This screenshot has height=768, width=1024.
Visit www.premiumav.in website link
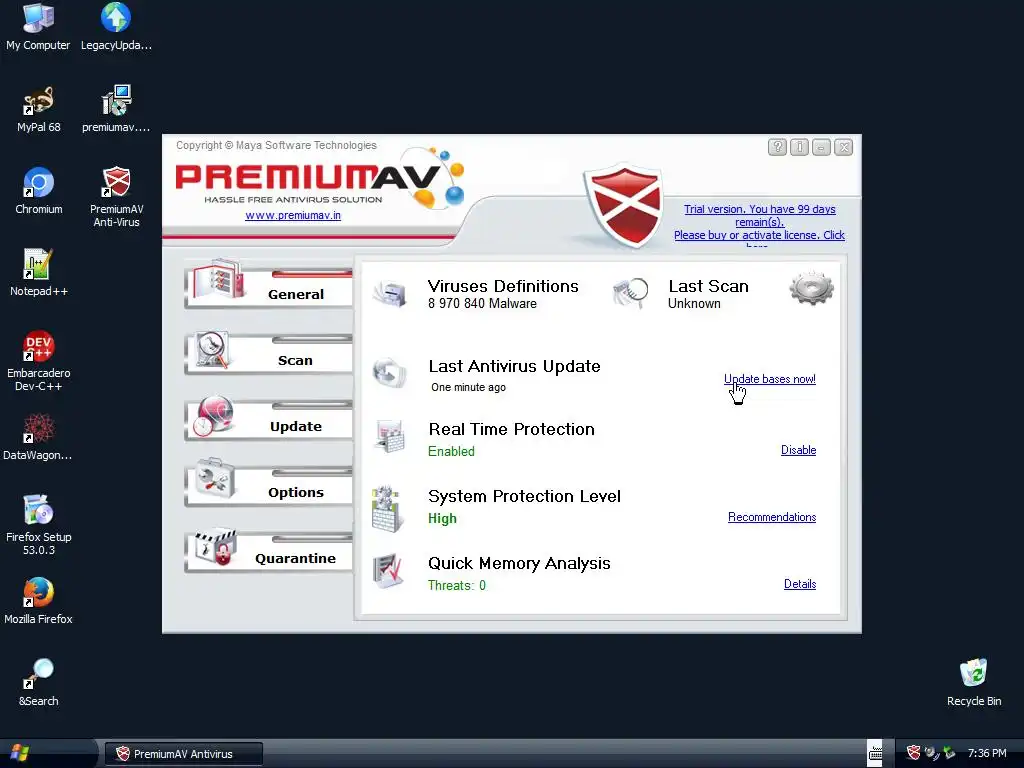[x=293, y=216]
